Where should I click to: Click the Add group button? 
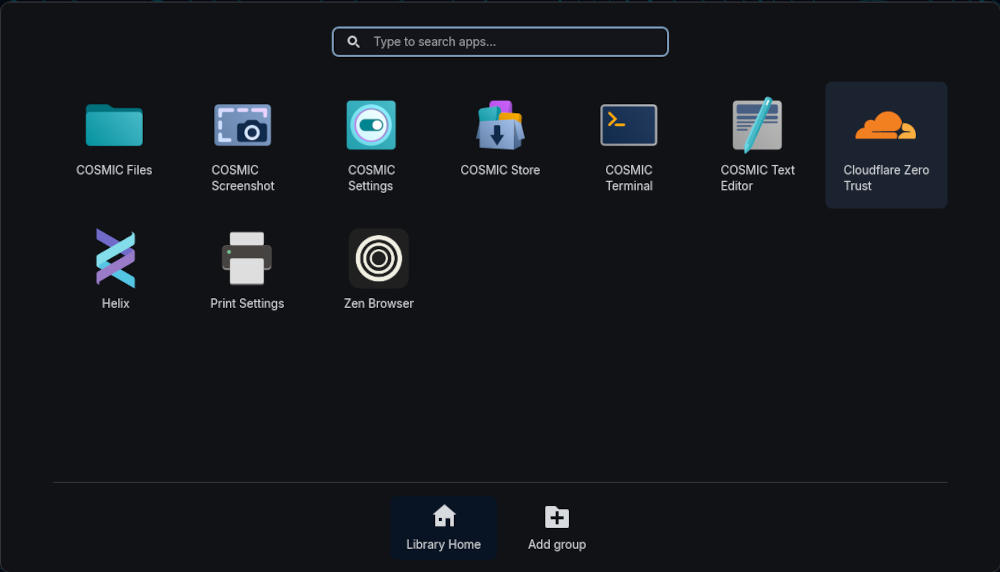[557, 528]
